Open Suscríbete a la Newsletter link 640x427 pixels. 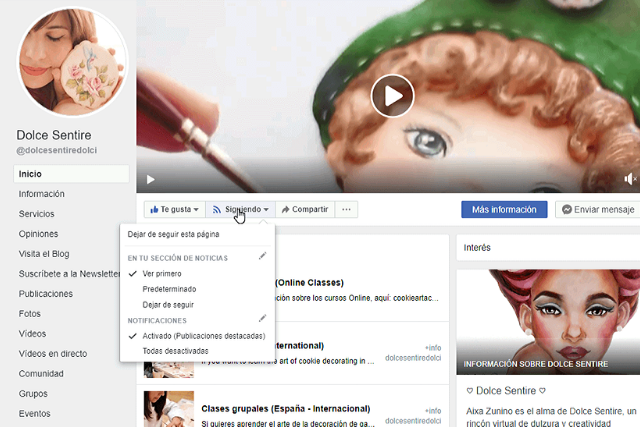(69, 274)
